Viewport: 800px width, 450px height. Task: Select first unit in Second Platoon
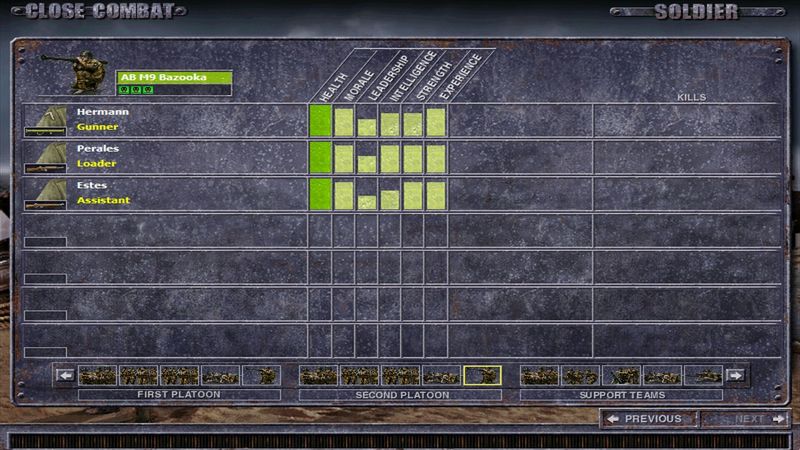pos(318,376)
